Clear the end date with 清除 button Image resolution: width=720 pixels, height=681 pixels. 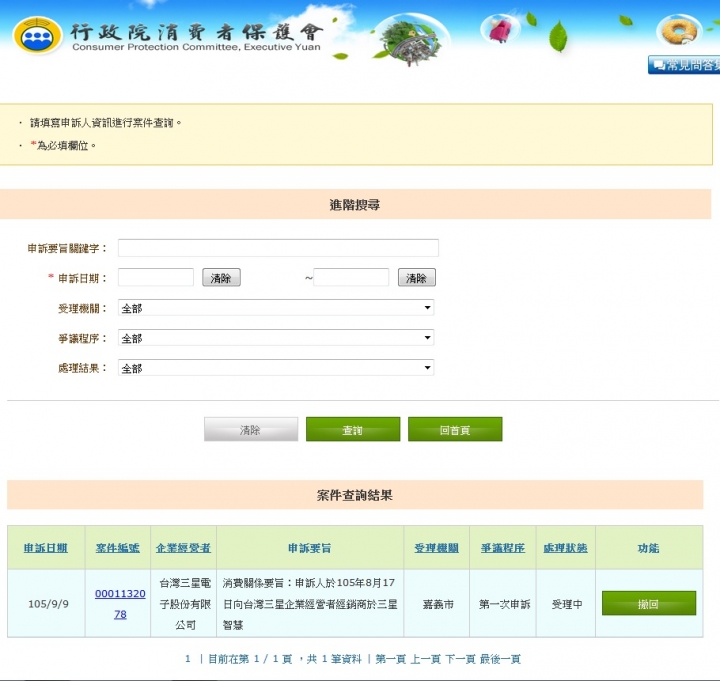[417, 278]
